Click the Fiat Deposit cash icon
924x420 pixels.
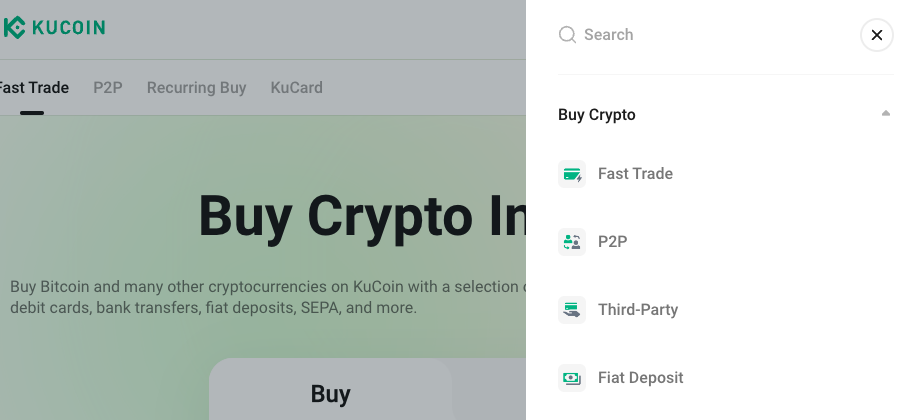coord(572,378)
